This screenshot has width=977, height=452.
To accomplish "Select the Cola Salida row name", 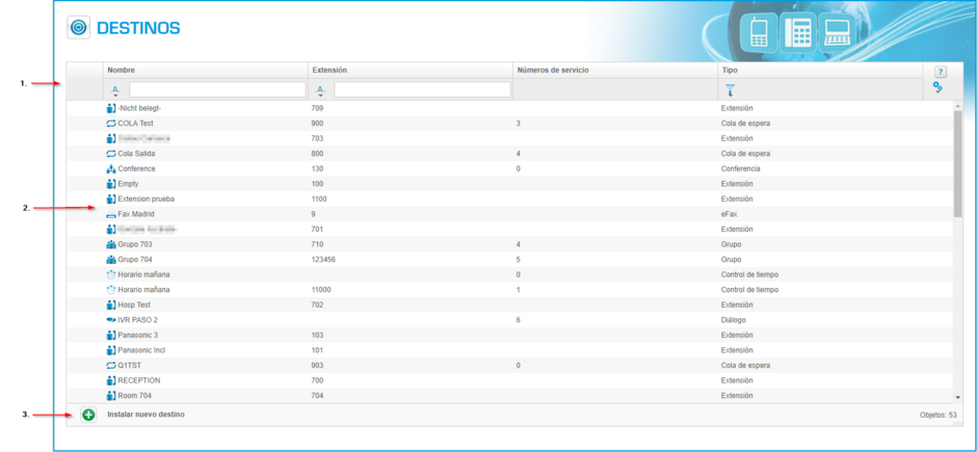I will point(136,153).
